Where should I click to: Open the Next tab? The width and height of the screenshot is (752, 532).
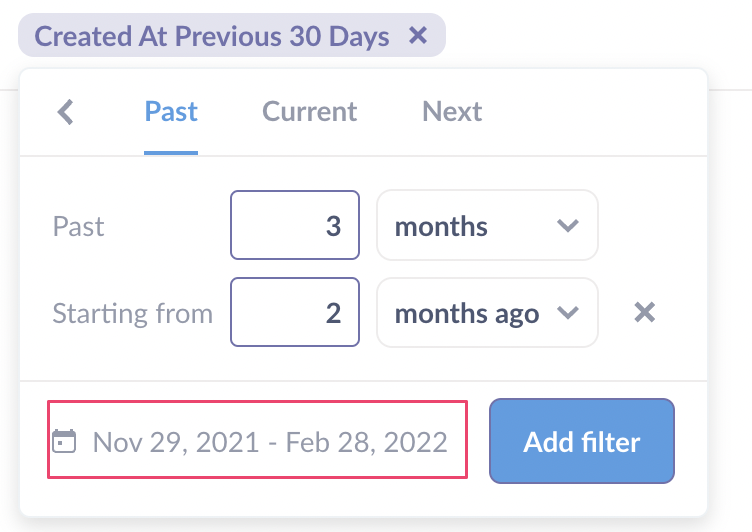click(x=452, y=111)
